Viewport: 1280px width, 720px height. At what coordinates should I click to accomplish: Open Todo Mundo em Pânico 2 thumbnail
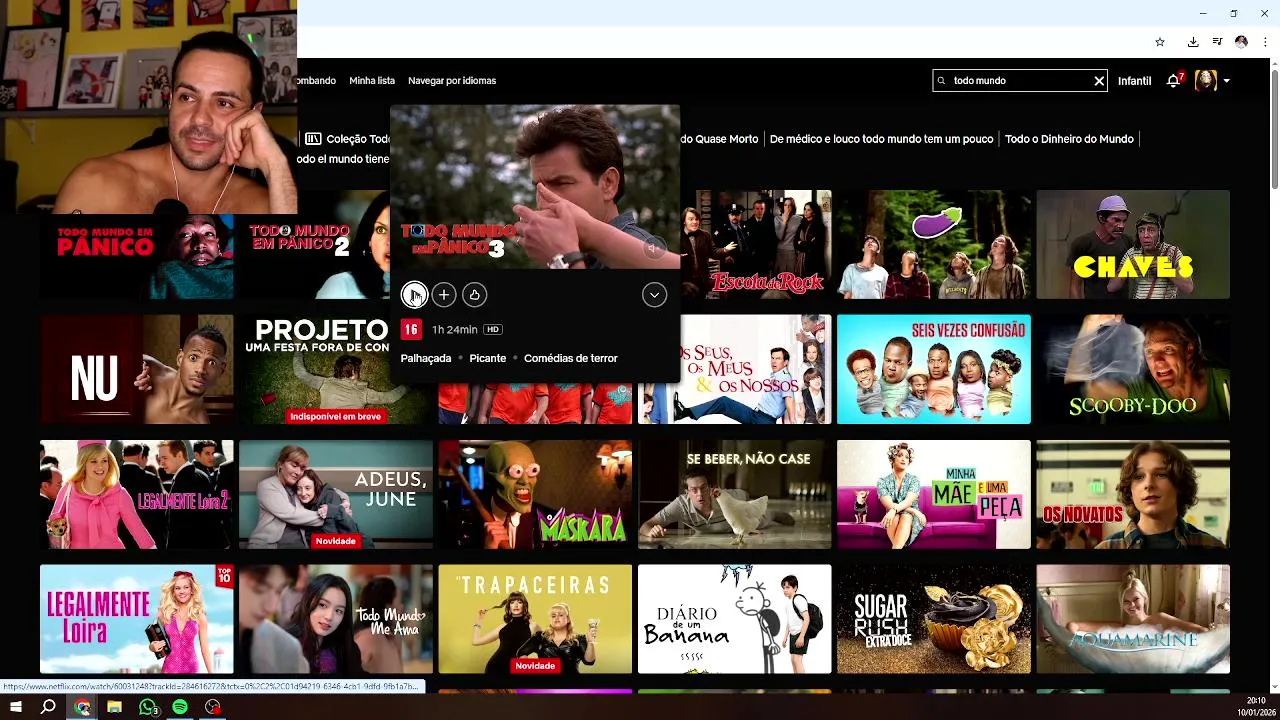tap(314, 245)
